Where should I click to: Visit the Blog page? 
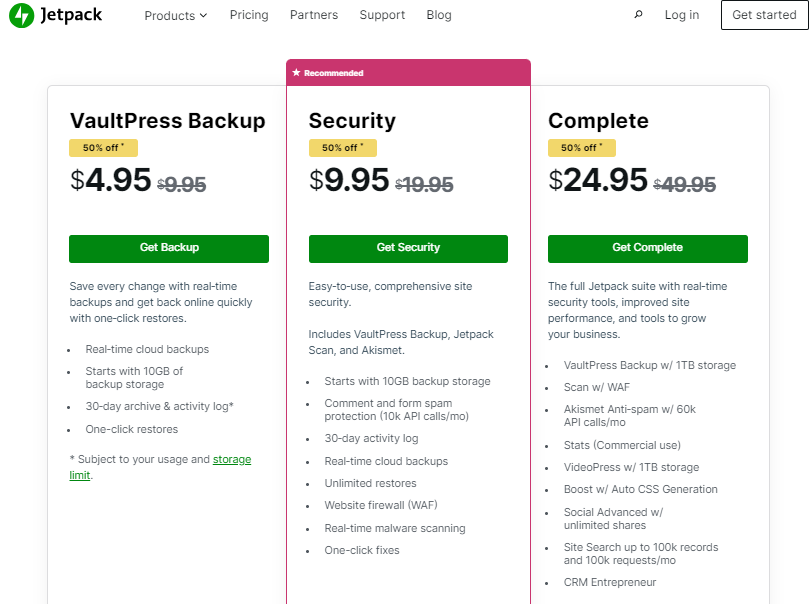[439, 15]
